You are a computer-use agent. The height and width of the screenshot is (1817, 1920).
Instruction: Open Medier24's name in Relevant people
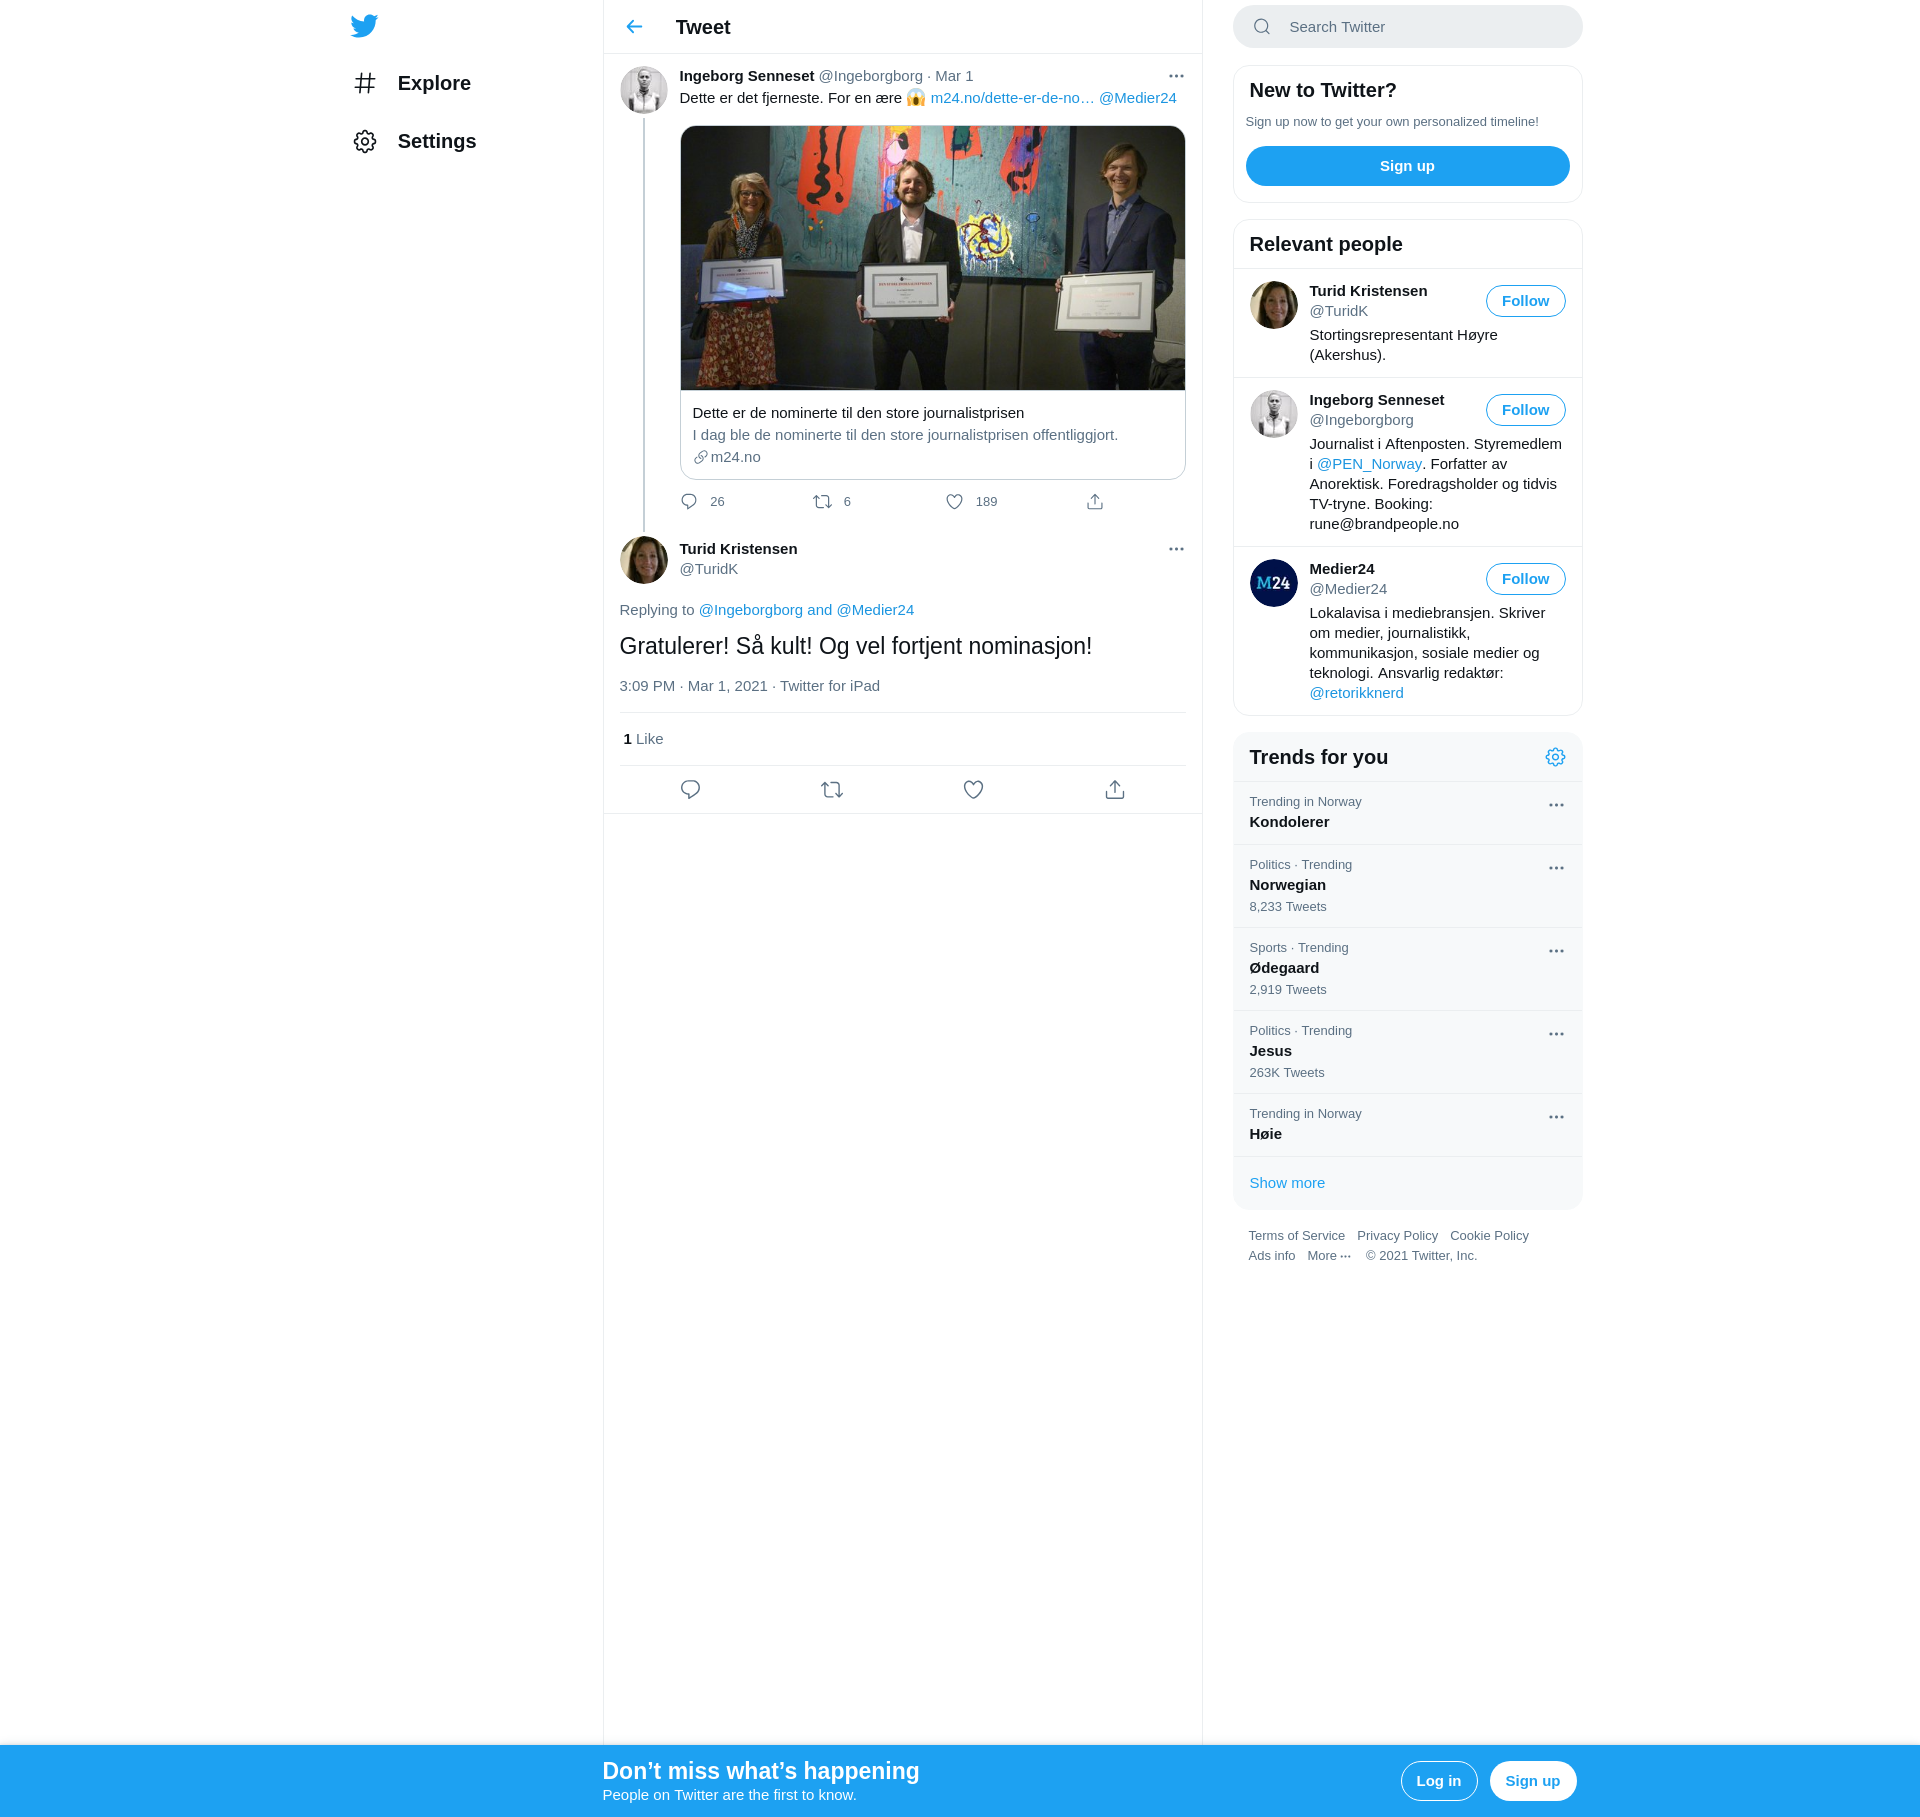click(x=1341, y=569)
